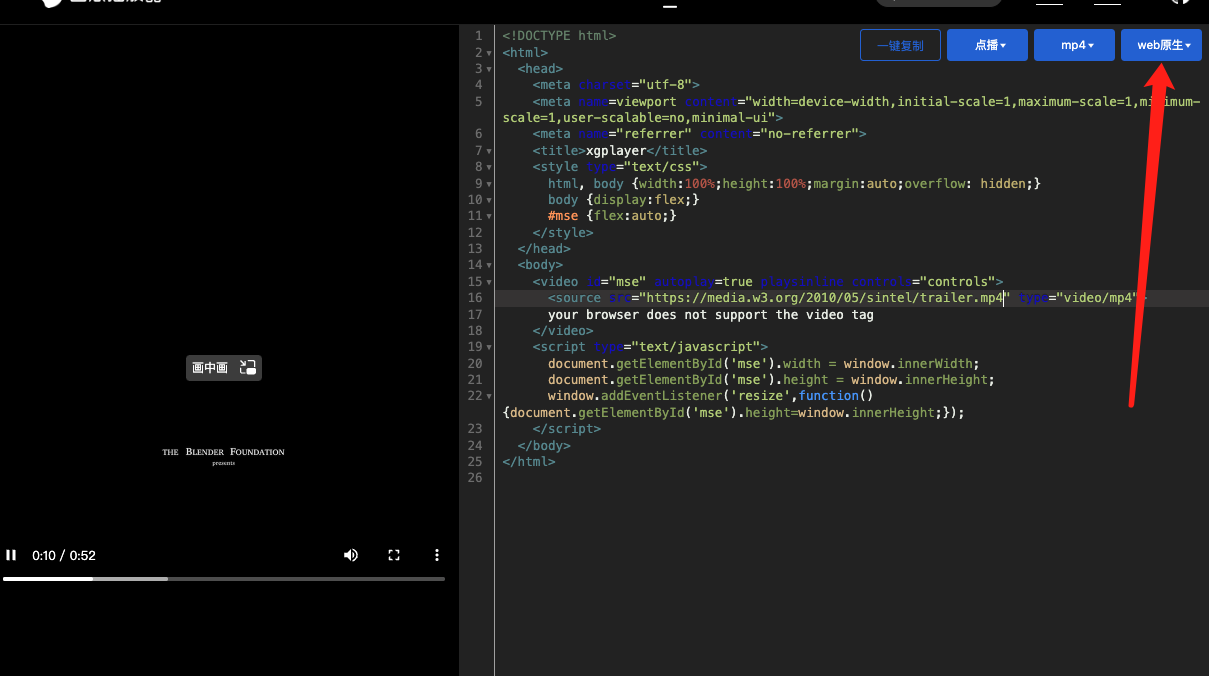Image resolution: width=1209 pixels, height=676 pixels.
Task: Open the player's more-options kebab menu
Action: click(437, 555)
